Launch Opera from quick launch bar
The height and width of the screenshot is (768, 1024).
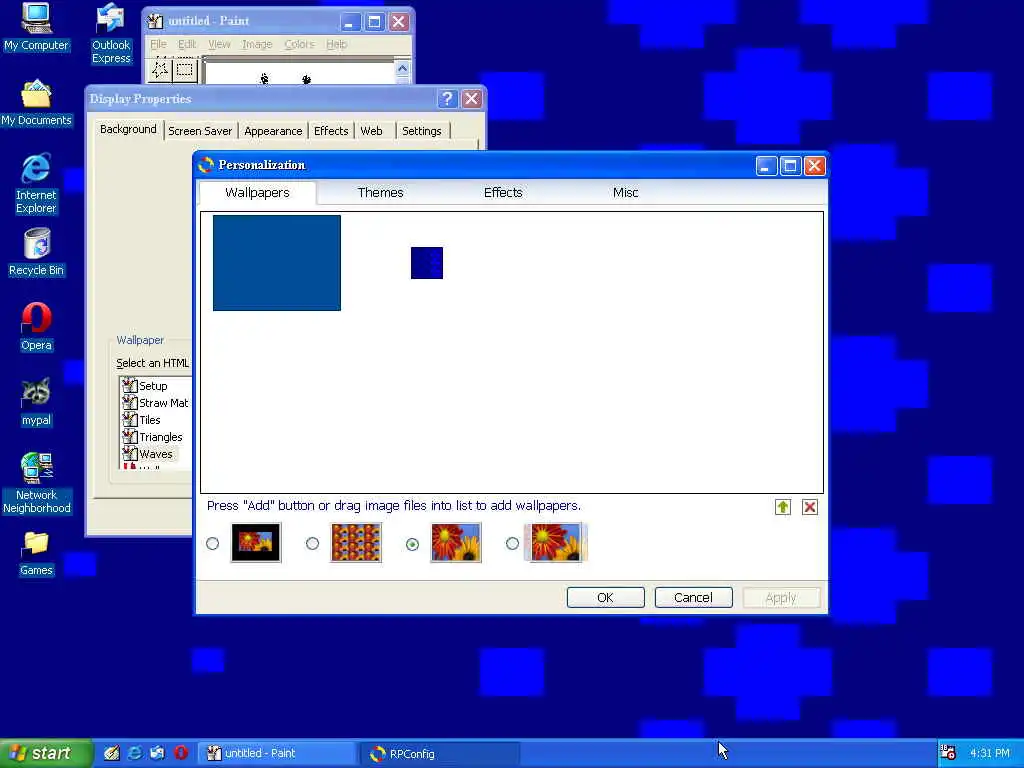click(181, 753)
